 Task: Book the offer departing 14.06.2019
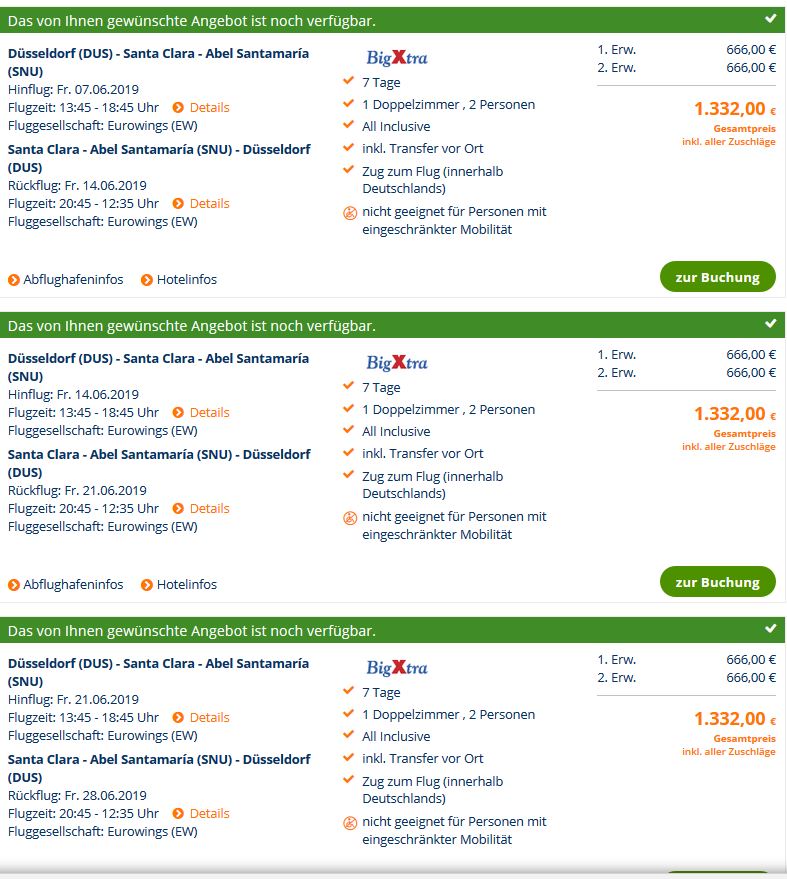(x=717, y=582)
